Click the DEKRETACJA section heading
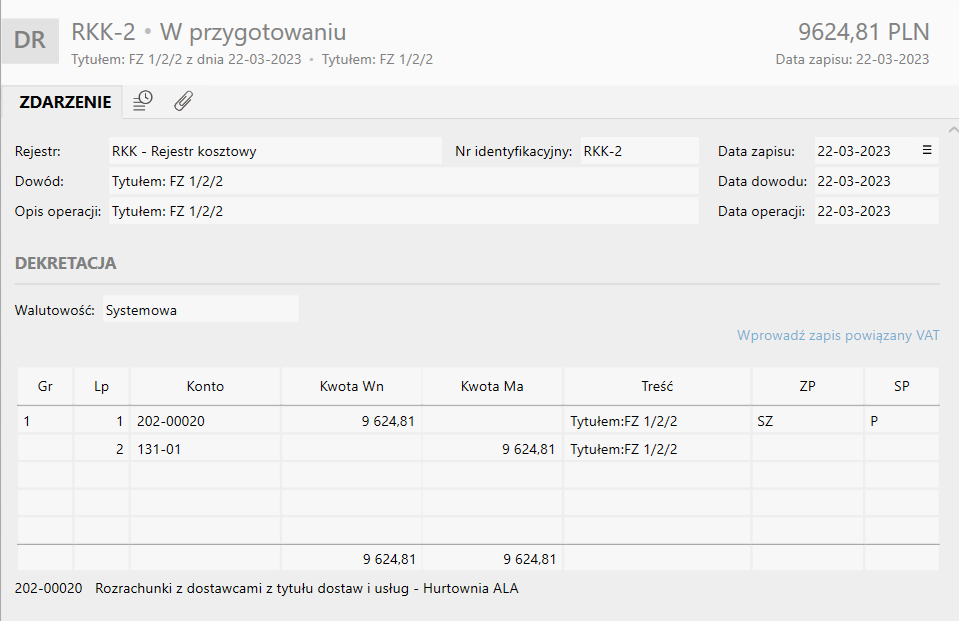Image resolution: width=959 pixels, height=621 pixels. (65, 263)
